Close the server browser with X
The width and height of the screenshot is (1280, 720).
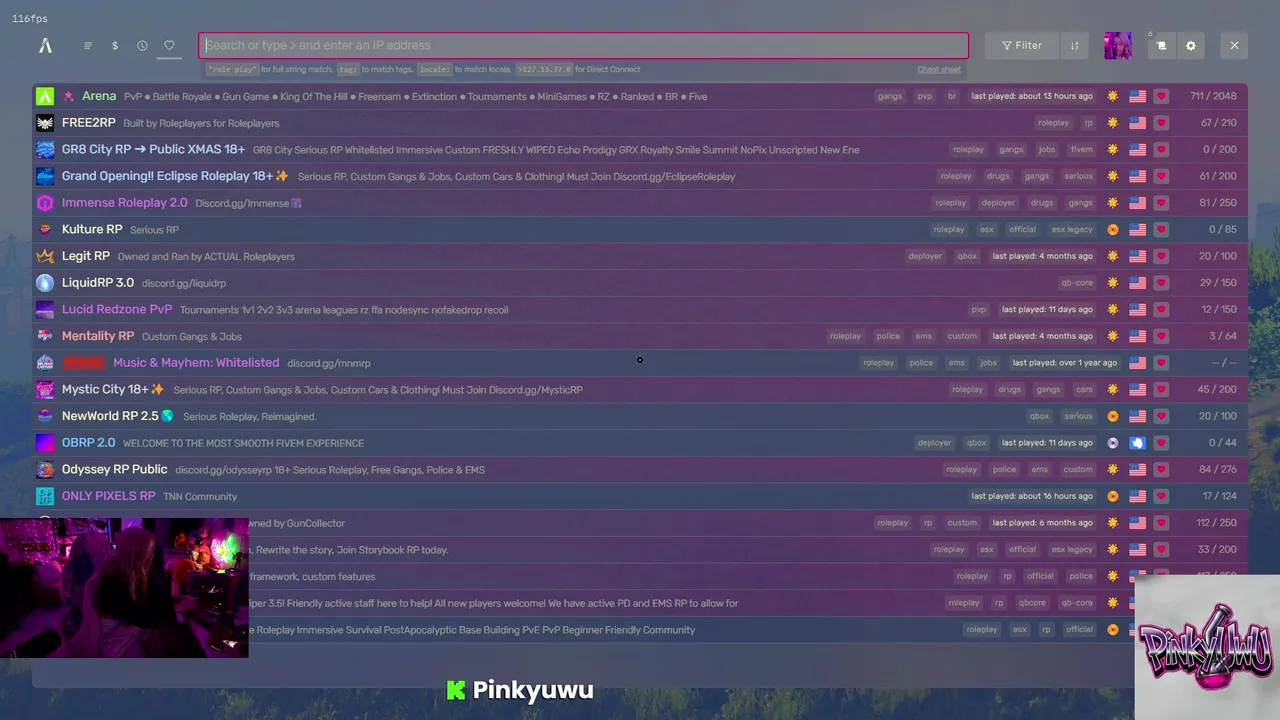(1234, 45)
